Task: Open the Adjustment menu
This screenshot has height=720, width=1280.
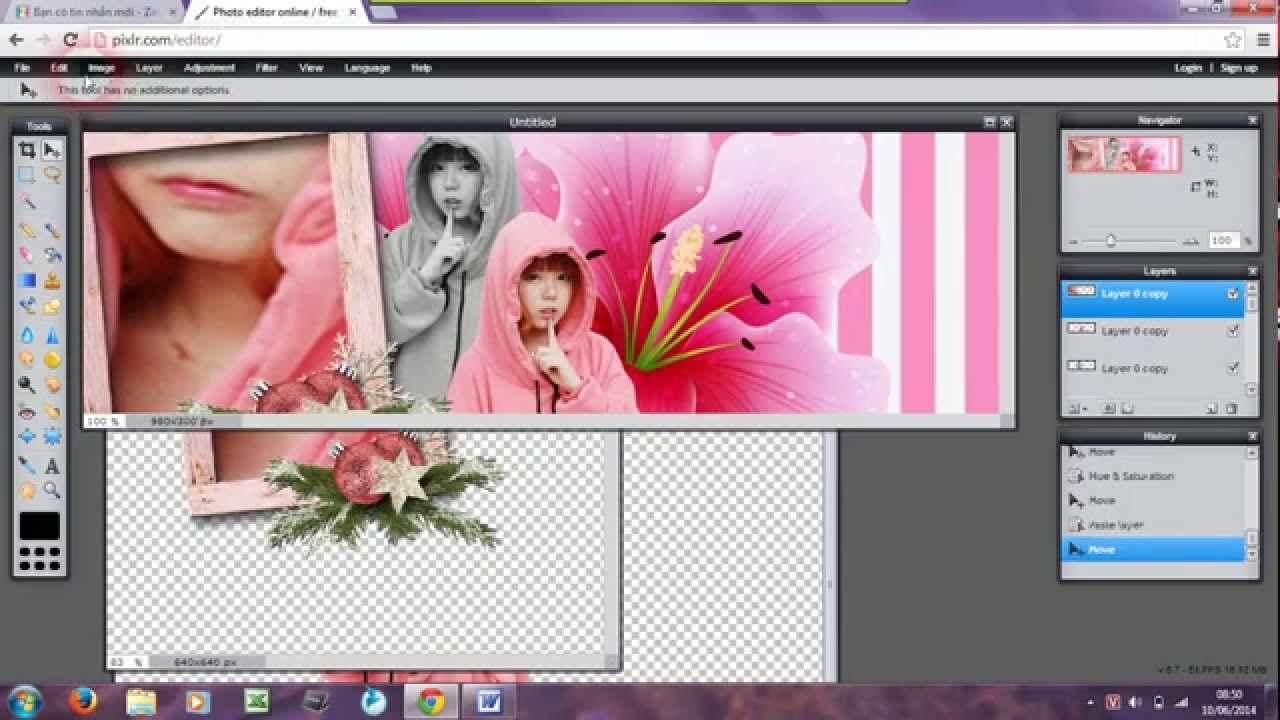Action: pos(209,67)
